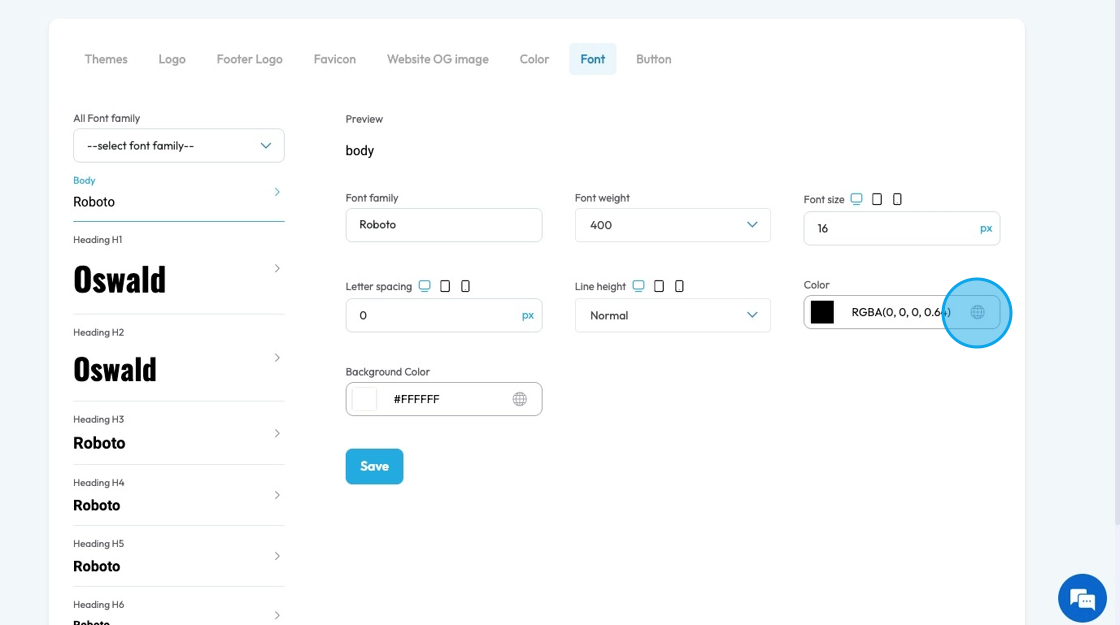This screenshot has width=1120, height=625.
Task: Go to Website OG image tab
Action: click(x=438, y=59)
